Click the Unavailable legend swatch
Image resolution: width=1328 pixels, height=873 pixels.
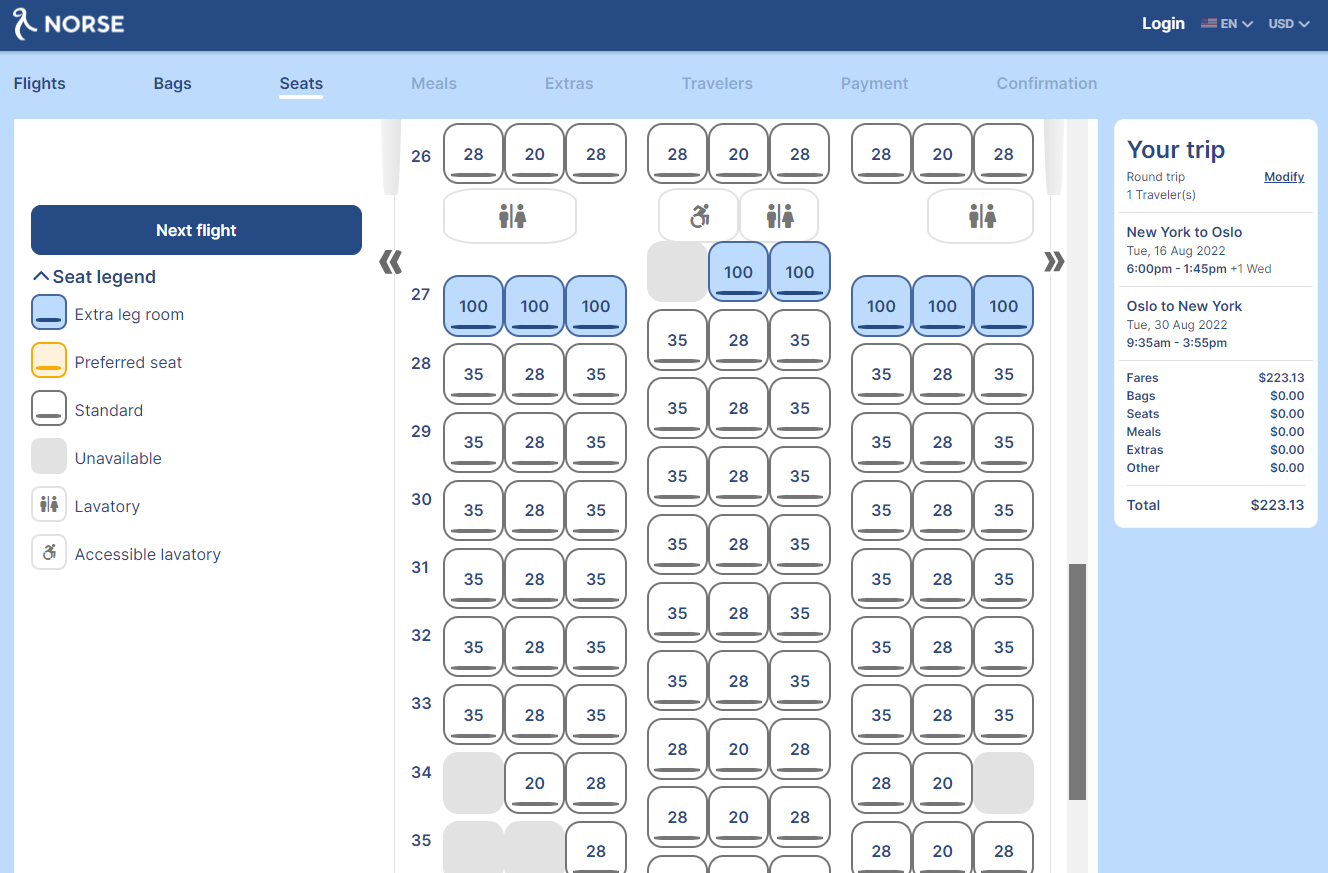(49, 457)
